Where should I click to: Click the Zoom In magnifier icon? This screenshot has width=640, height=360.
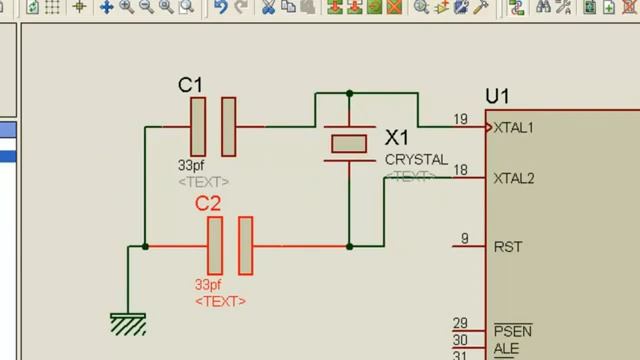127,7
